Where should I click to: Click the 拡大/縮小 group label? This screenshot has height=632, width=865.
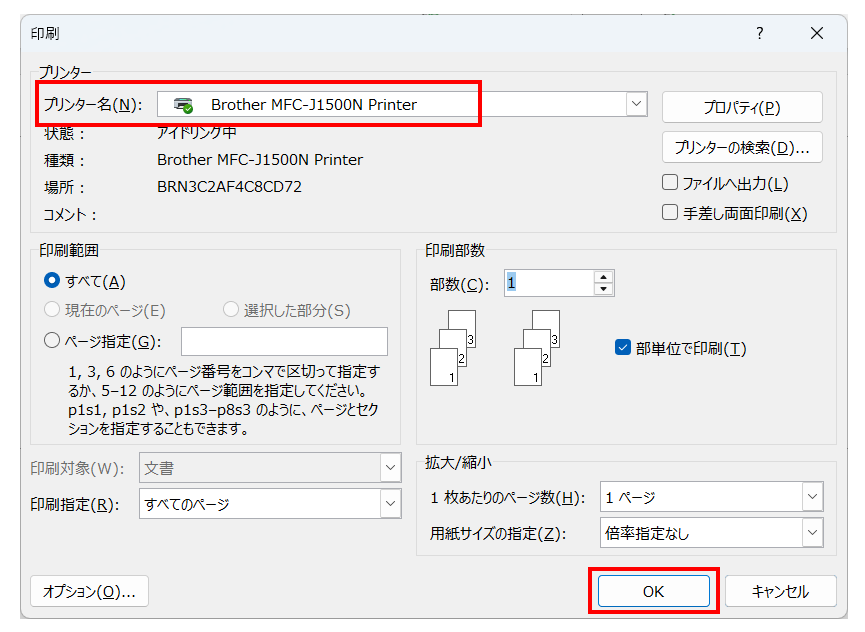(x=458, y=462)
